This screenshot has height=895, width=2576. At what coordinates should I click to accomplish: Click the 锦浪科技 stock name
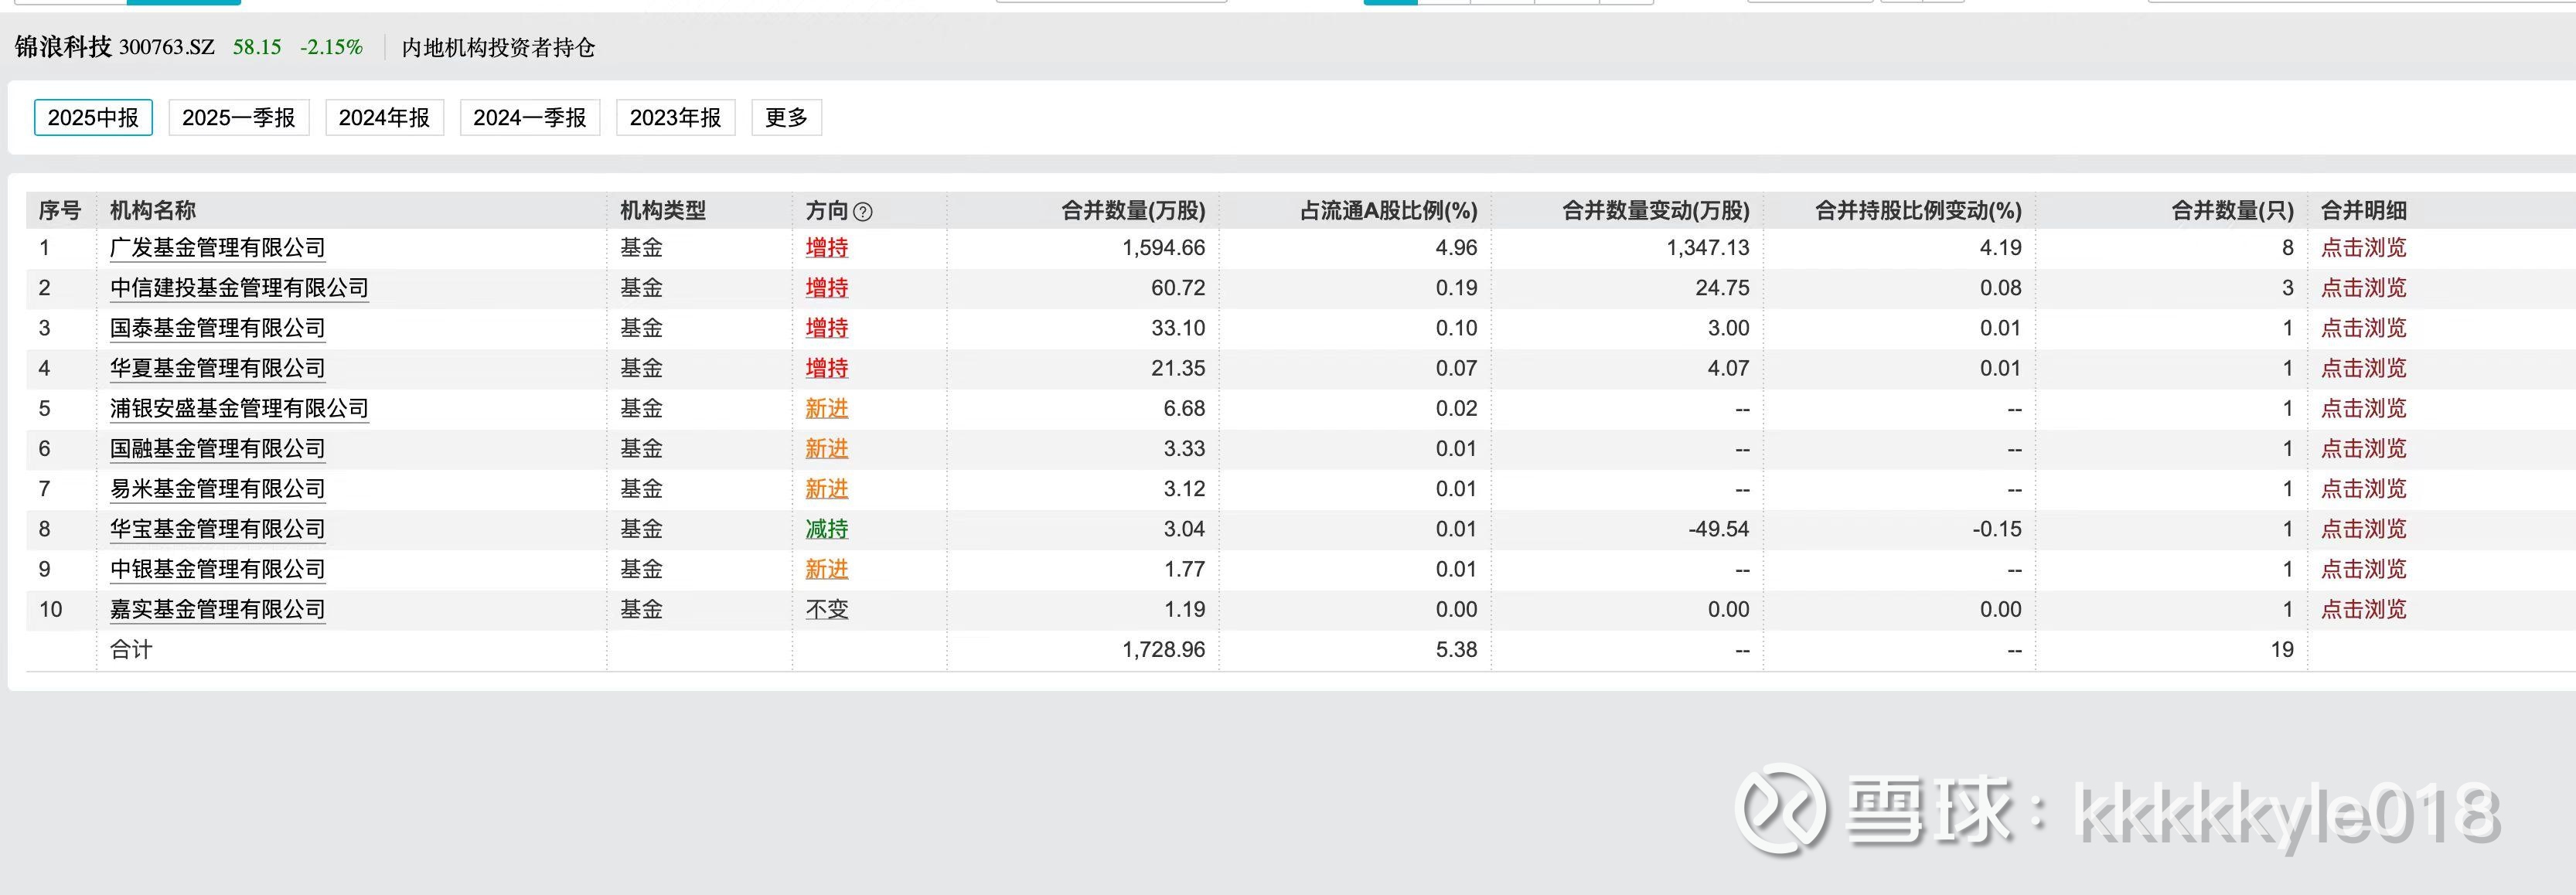63,47
